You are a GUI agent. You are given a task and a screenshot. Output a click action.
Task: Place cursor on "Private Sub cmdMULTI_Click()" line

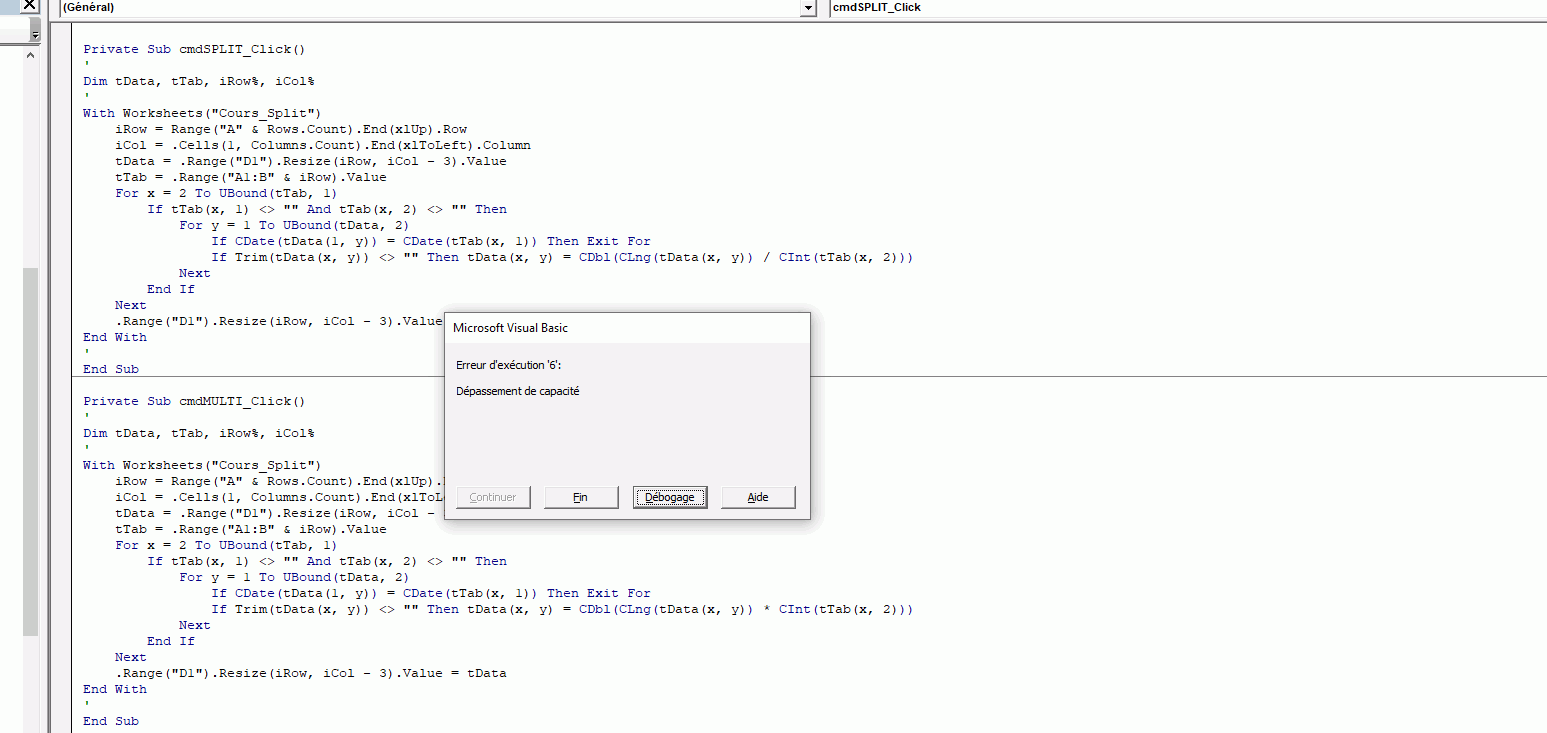194,401
